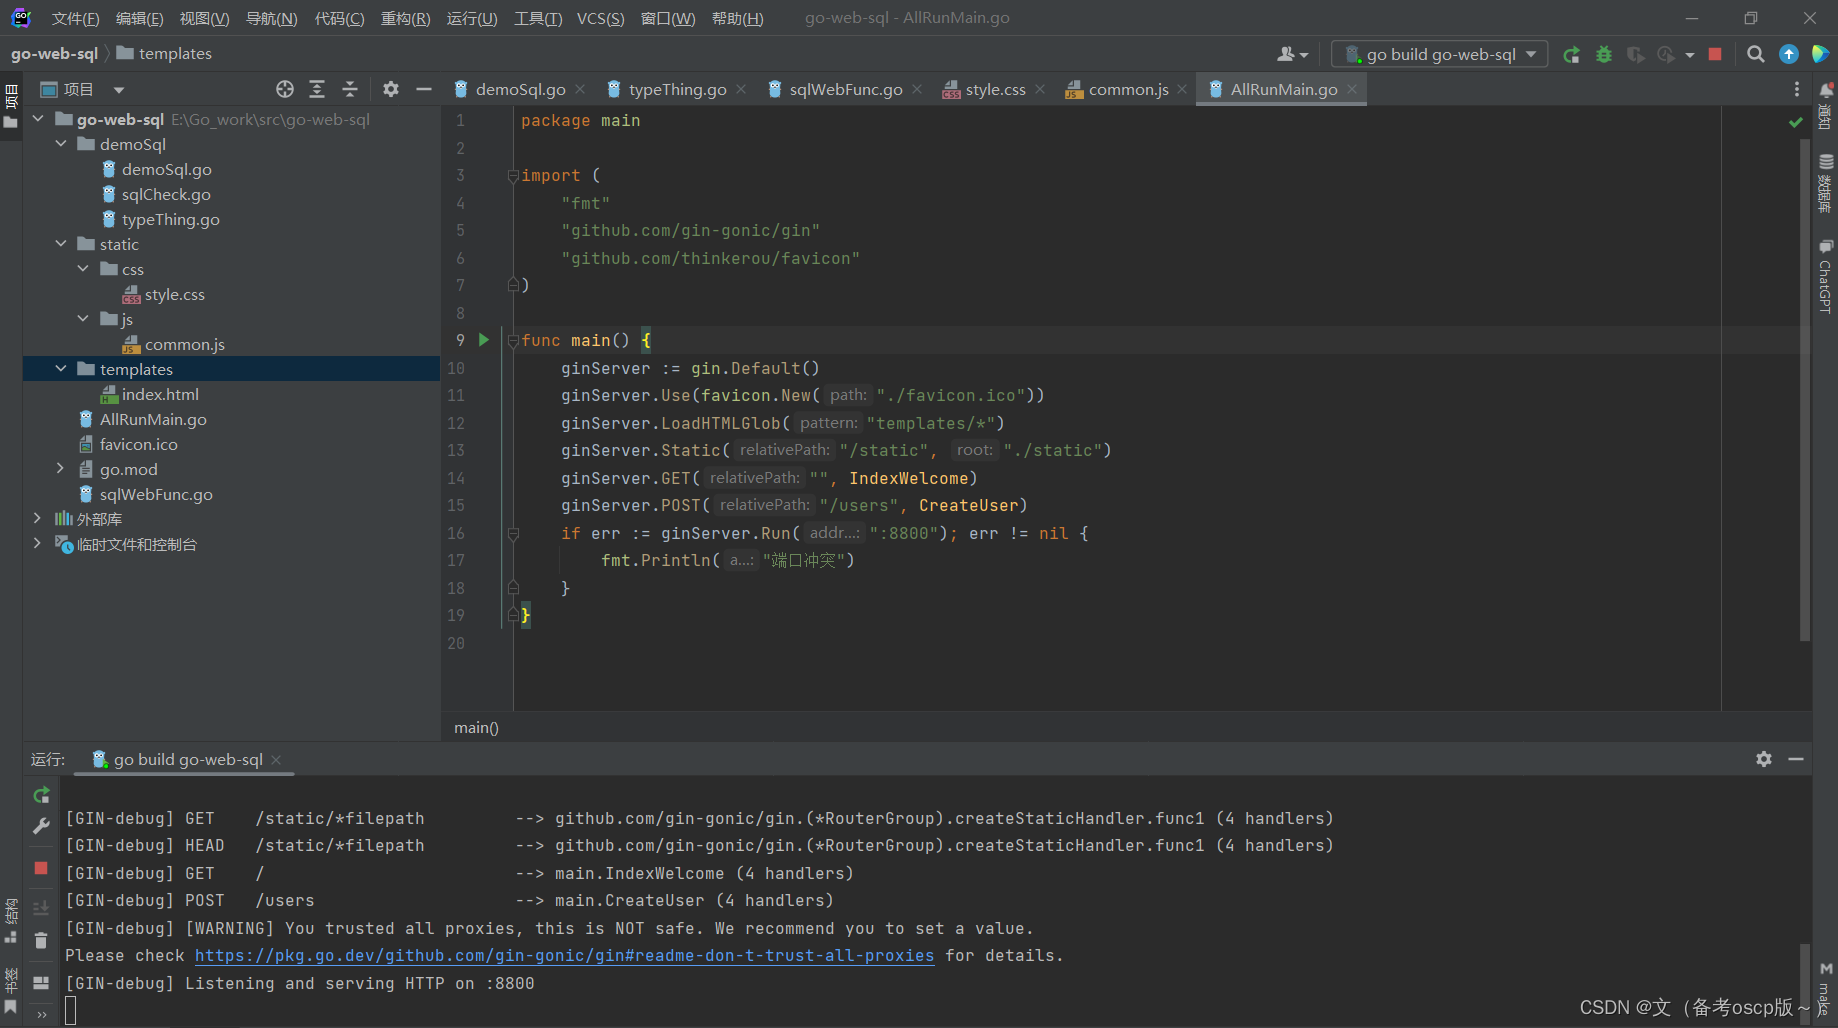Select opened file with crosshair icon
1838x1028 pixels.
point(285,89)
